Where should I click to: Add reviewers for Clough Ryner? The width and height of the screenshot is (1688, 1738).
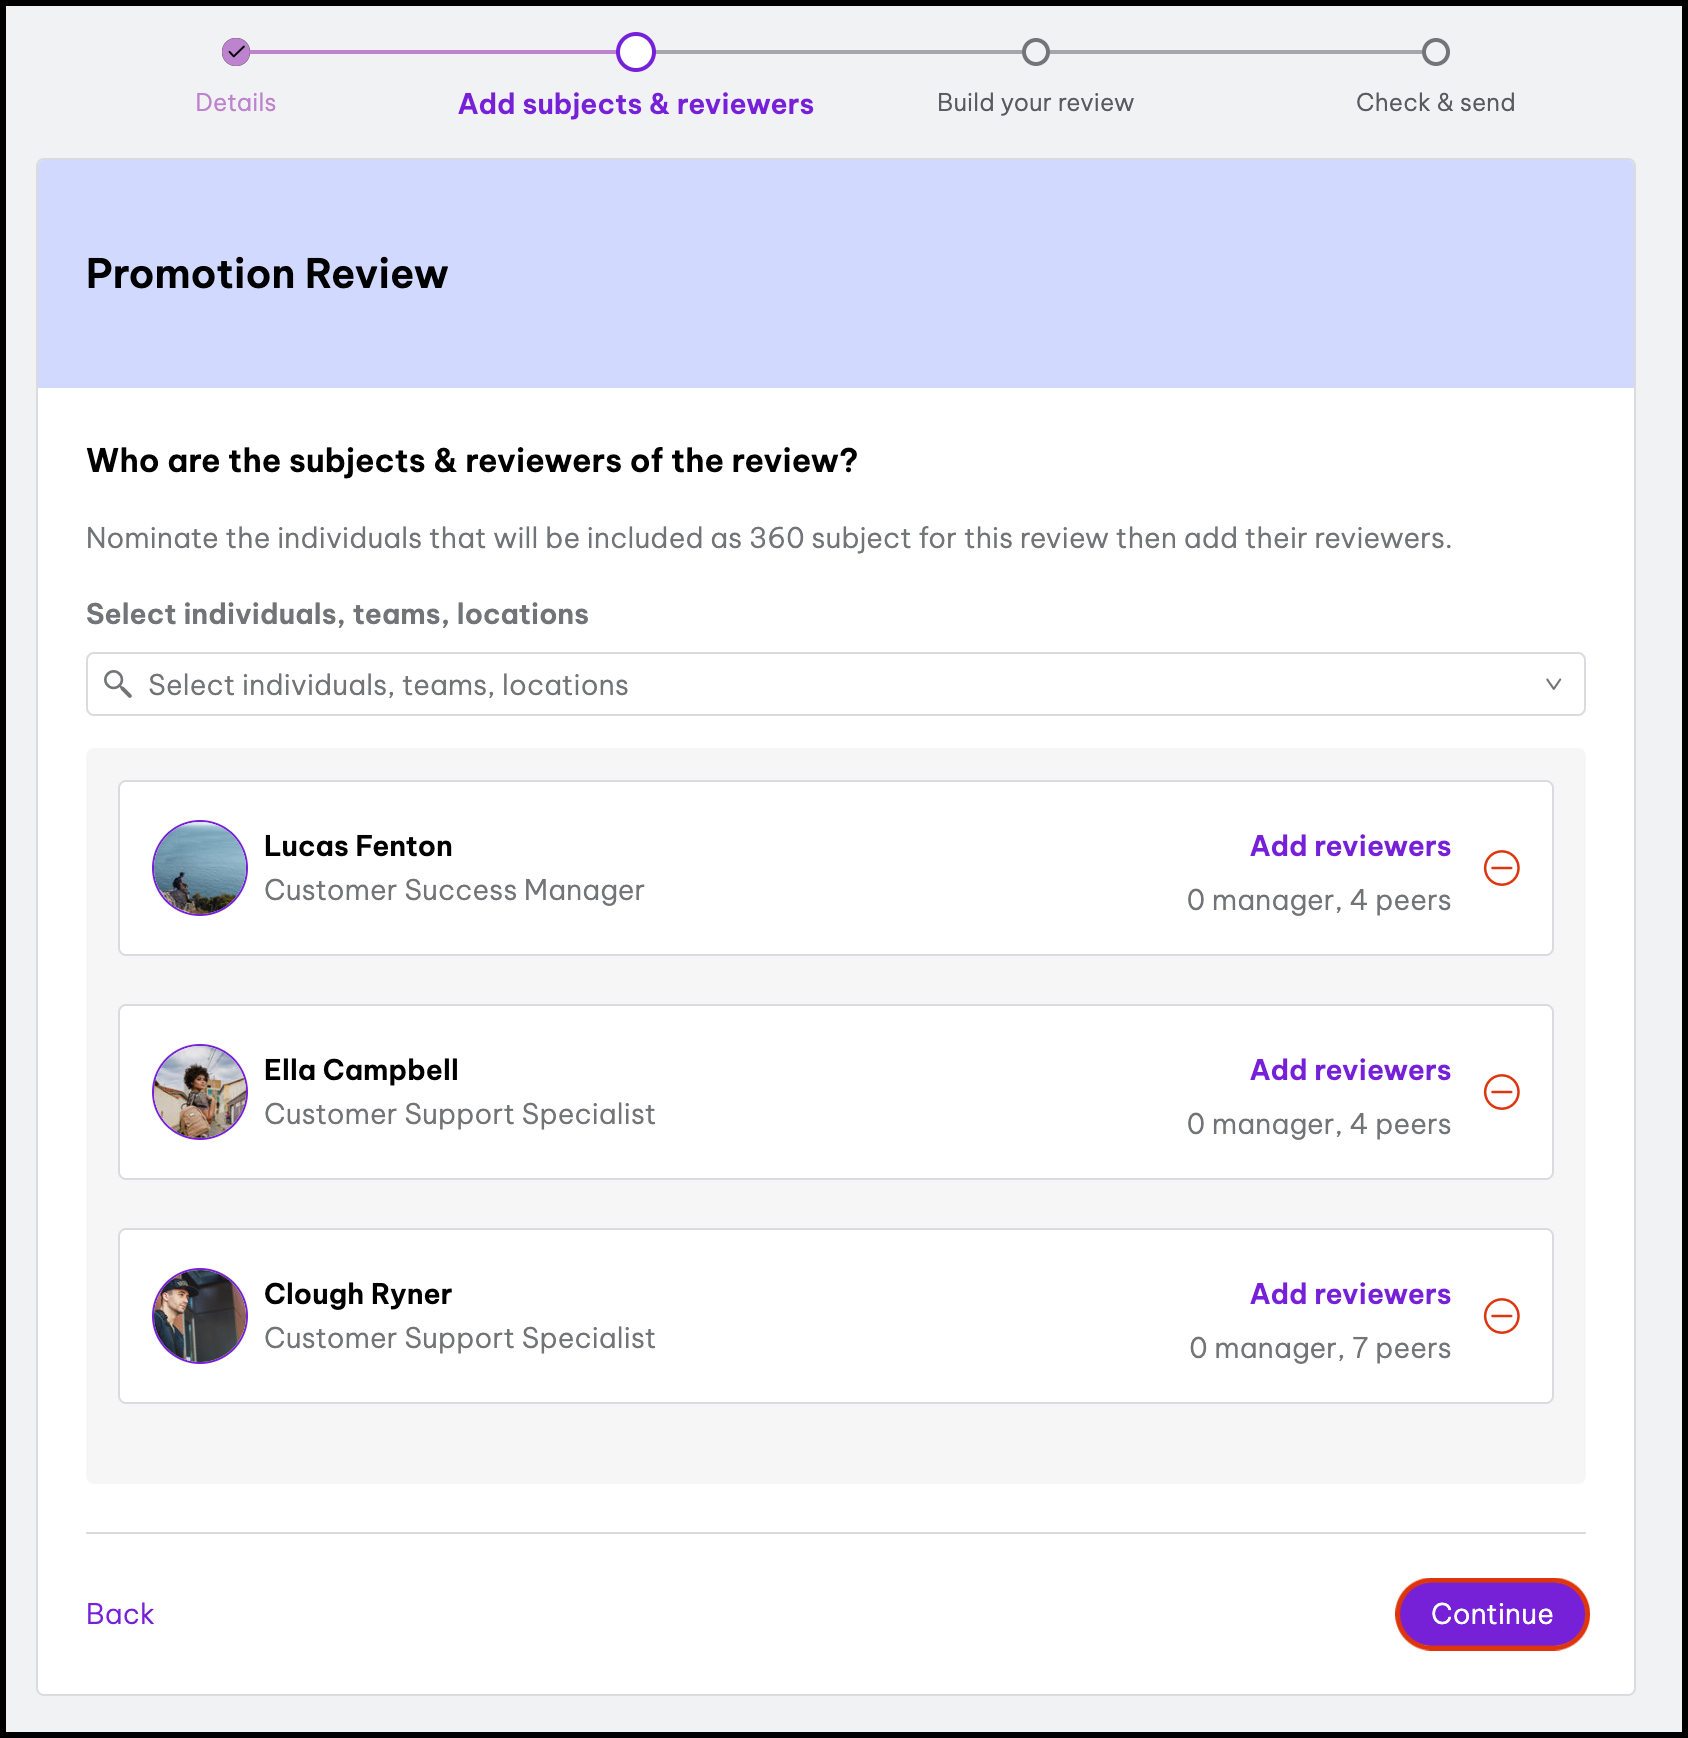point(1350,1294)
